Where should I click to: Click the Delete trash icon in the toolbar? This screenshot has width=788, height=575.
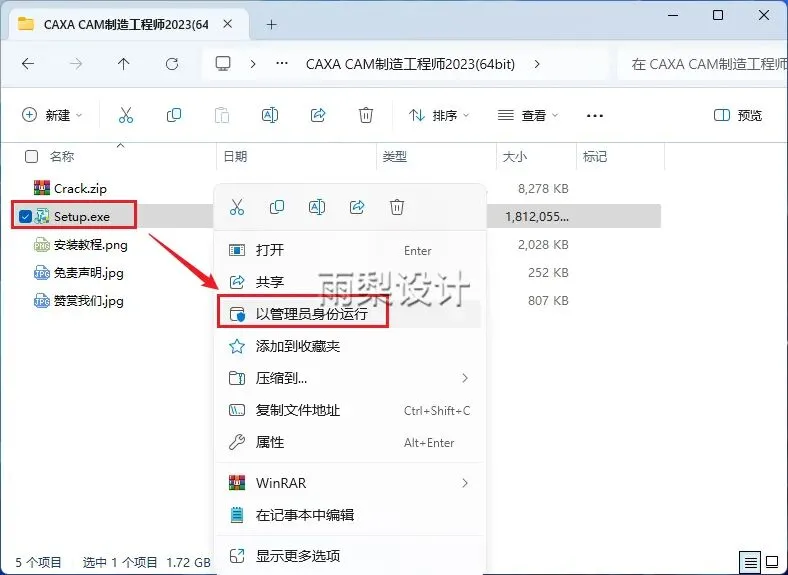pyautogui.click(x=366, y=116)
